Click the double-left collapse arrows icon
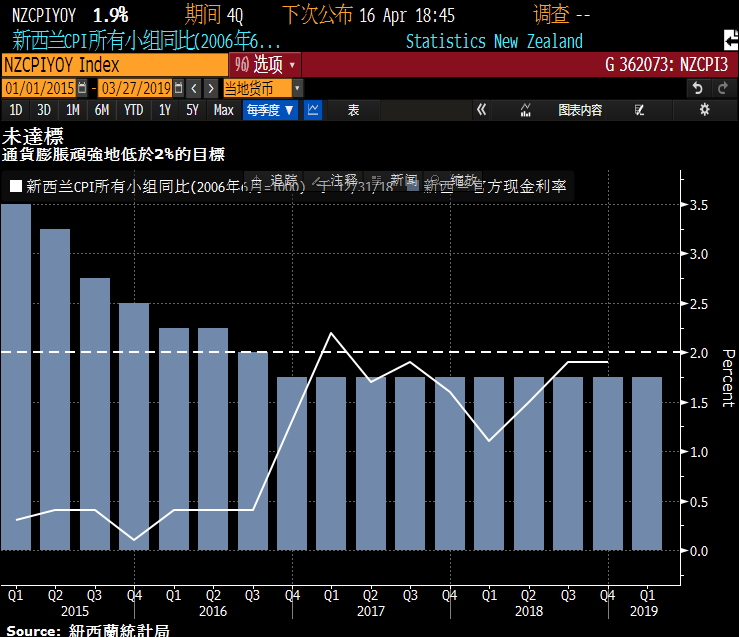Image resolution: width=739 pixels, height=637 pixels. [481, 110]
